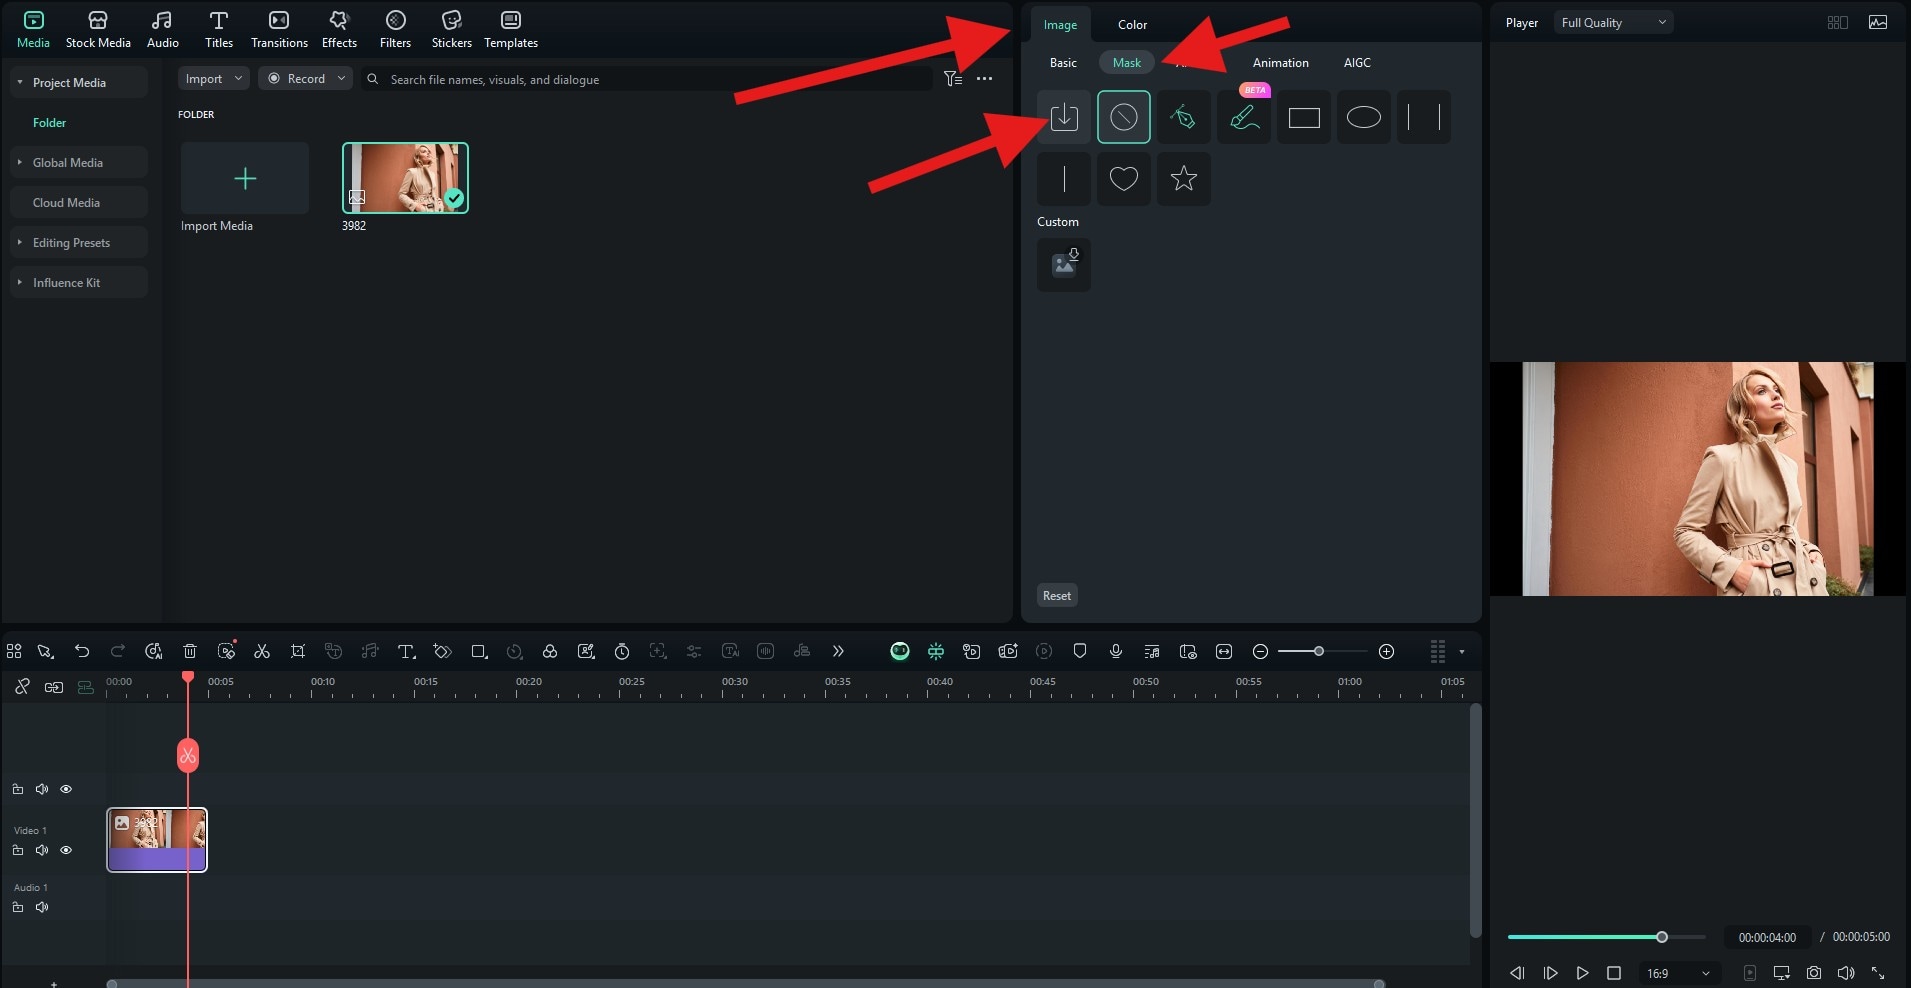Click the timeline zoom out minus icon

(x=1261, y=651)
